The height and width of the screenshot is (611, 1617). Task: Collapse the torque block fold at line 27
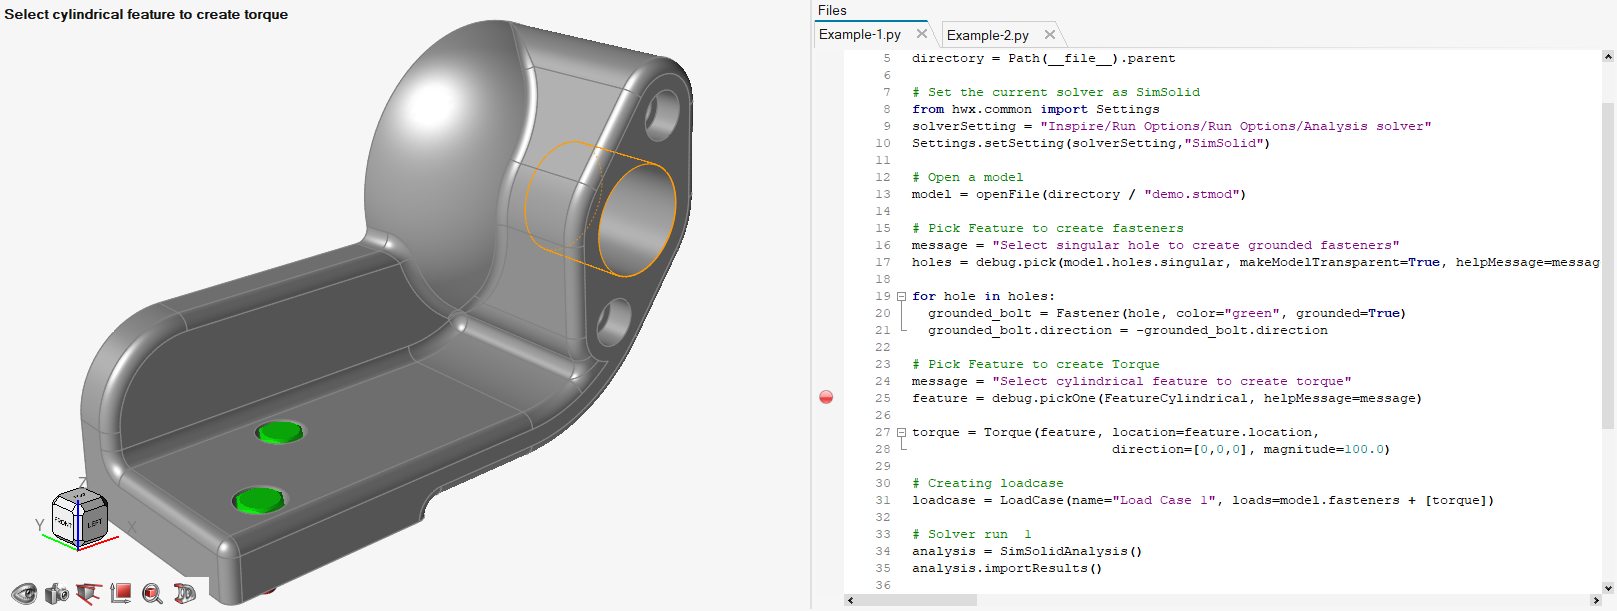[x=901, y=433]
